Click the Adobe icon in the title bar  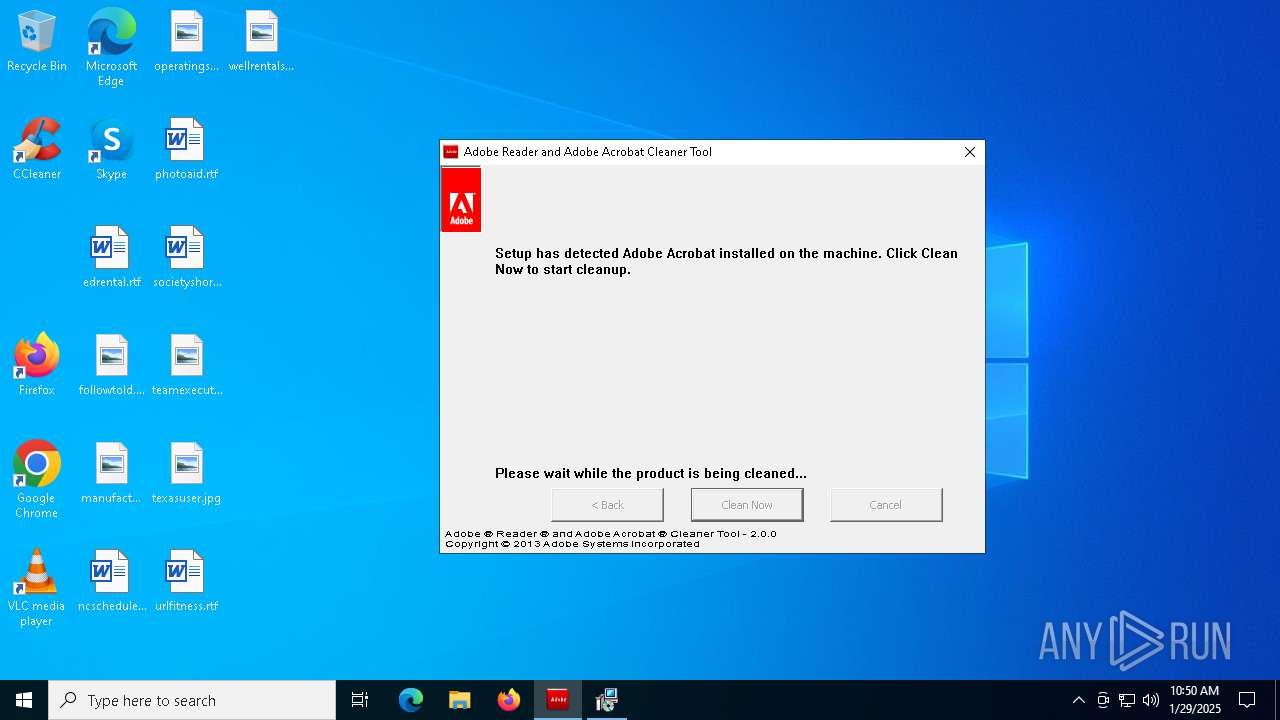451,152
